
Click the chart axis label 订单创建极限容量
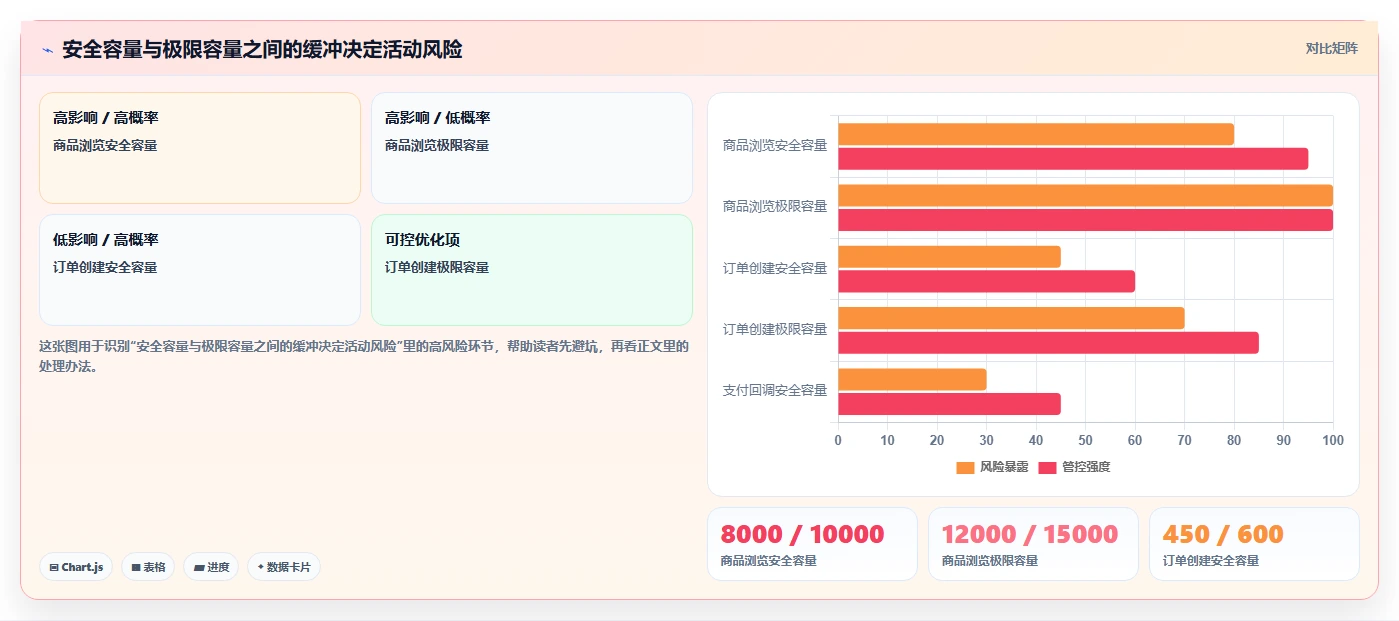click(775, 330)
